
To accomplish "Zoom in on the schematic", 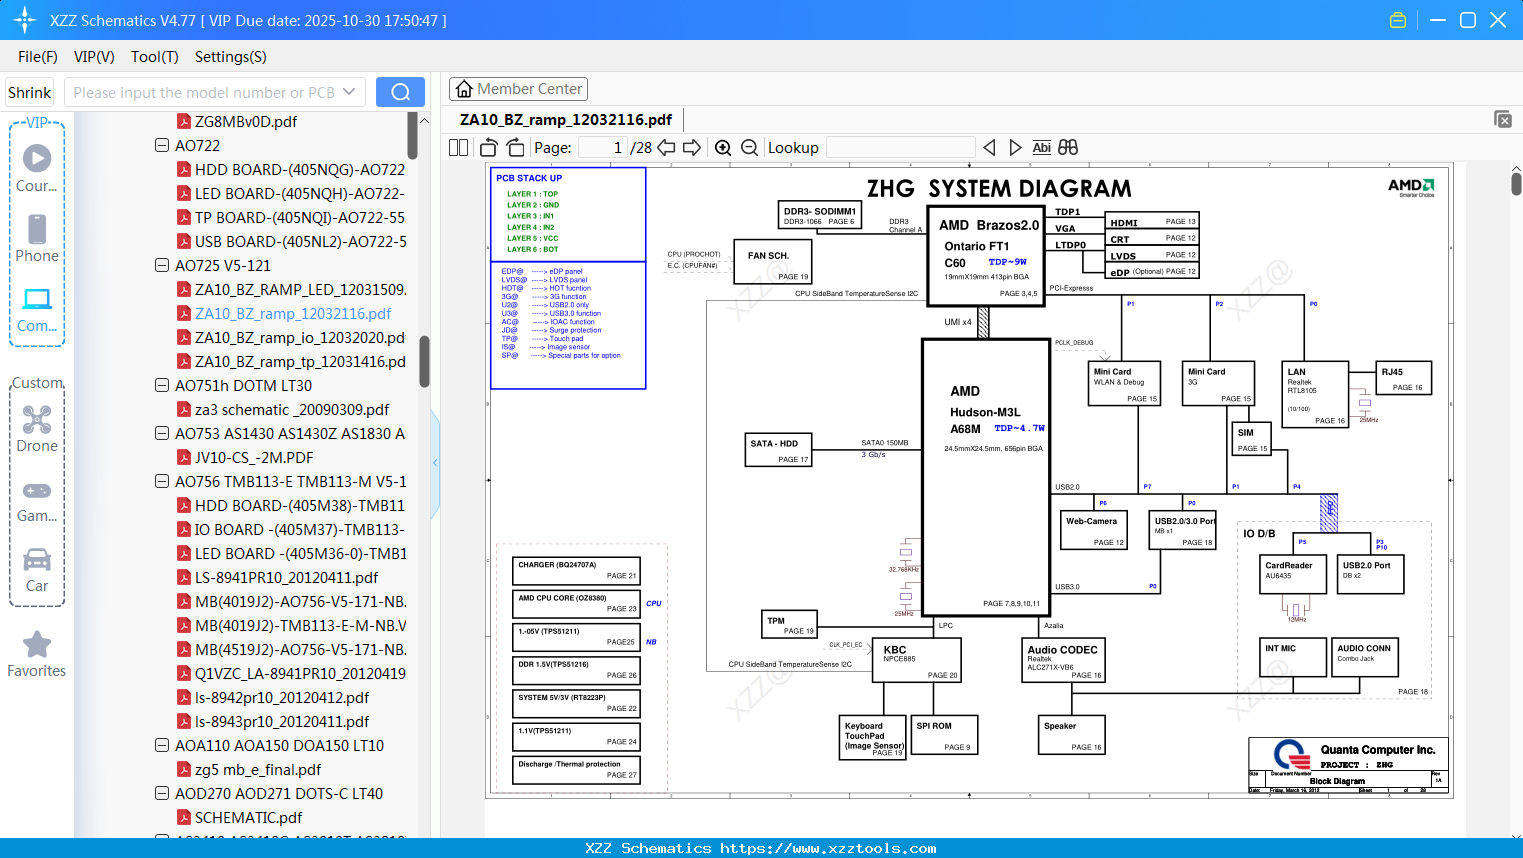I will point(723,148).
